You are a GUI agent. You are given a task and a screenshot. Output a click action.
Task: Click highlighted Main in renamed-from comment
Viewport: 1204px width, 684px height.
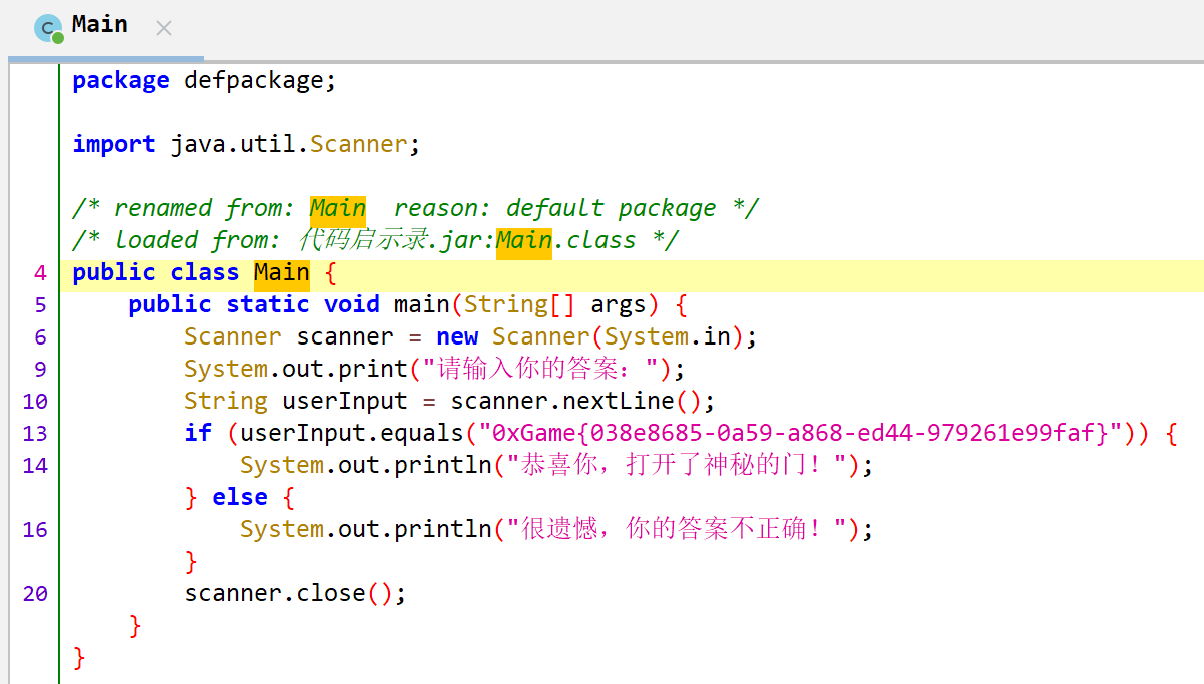[337, 208]
